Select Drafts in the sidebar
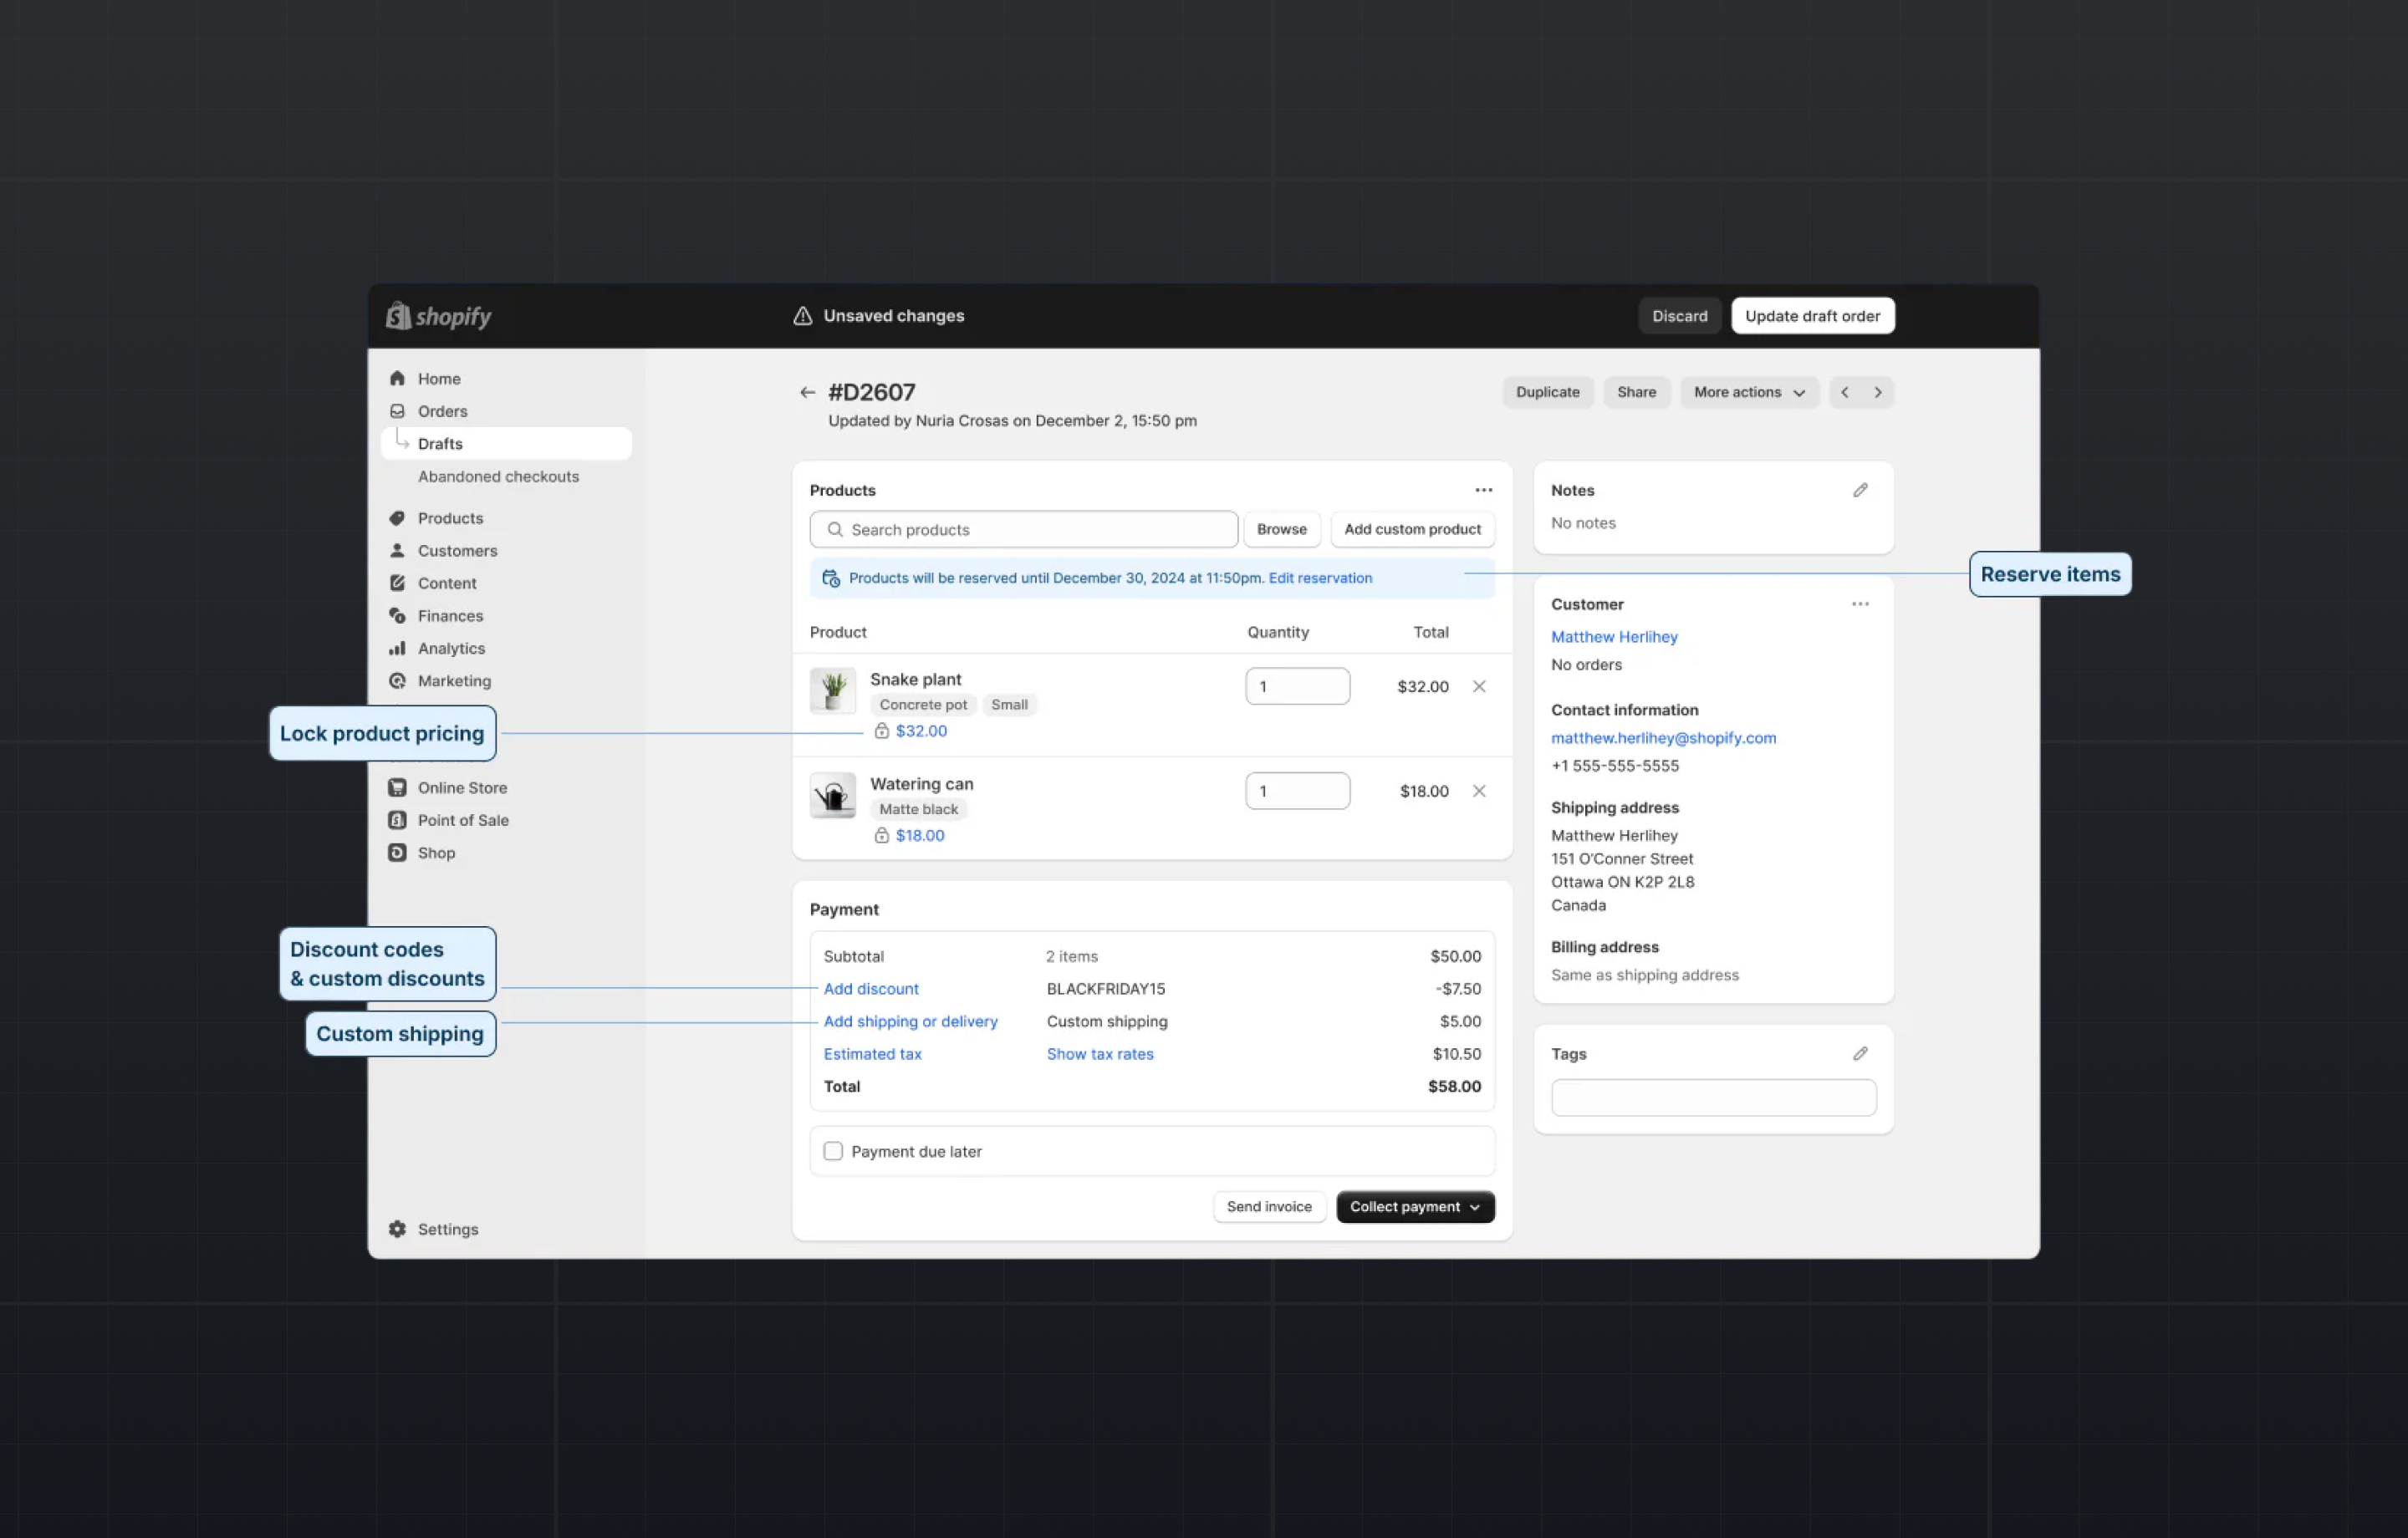The image size is (2408, 1538). click(506, 443)
